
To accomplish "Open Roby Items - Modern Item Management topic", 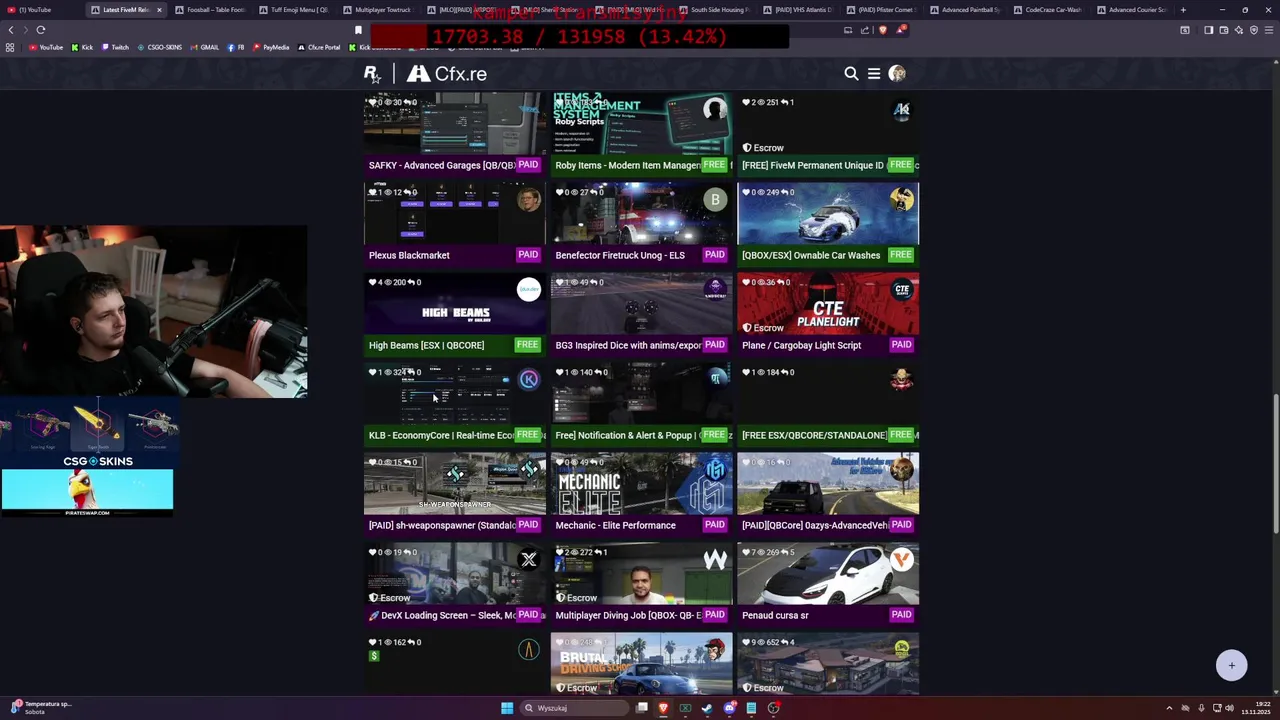I will [x=628, y=165].
